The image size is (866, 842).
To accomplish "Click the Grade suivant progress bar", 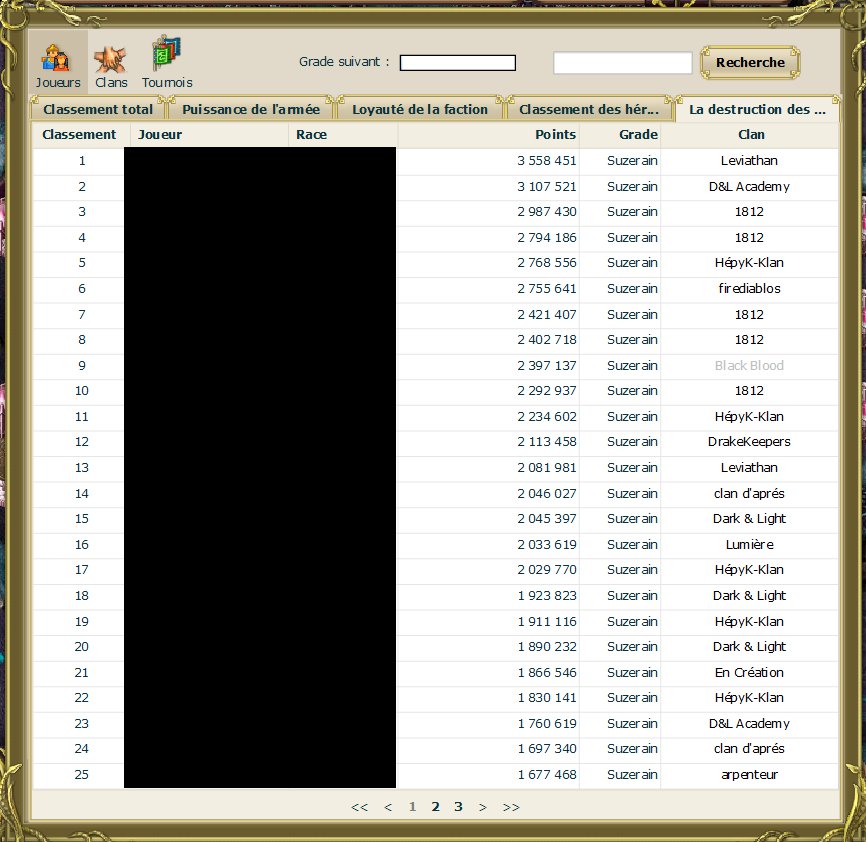I will 457,63.
